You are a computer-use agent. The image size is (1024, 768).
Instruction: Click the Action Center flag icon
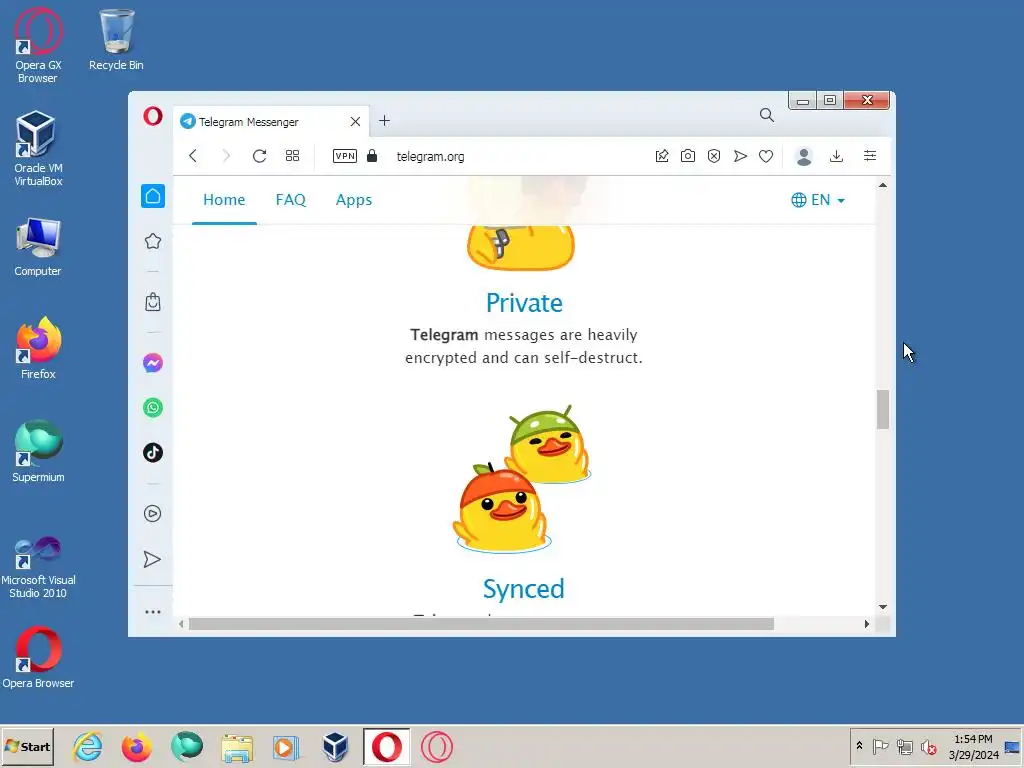(880, 746)
